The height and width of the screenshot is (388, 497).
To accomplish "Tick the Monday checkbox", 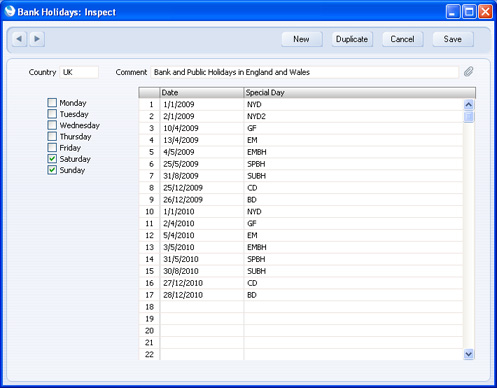I will (x=52, y=102).
